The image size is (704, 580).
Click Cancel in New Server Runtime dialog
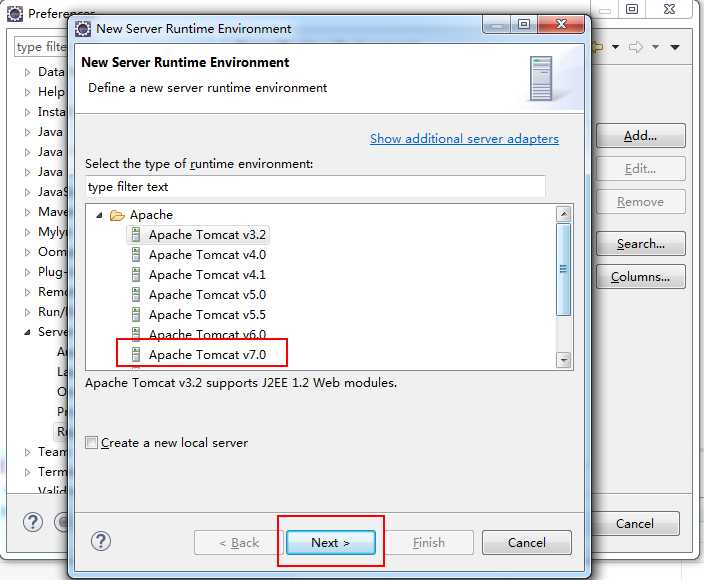(x=527, y=542)
